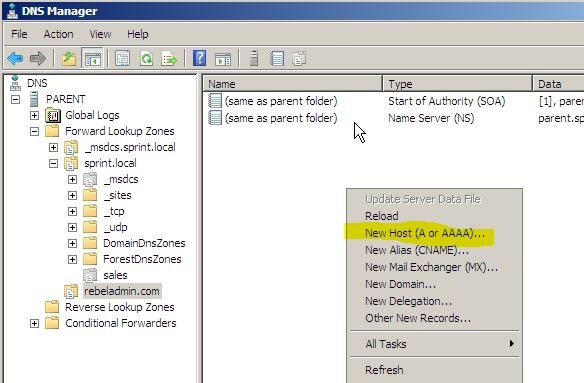Screen dimensions: 584x383
Task: Collapse the PARENT server node
Action: 15,99
